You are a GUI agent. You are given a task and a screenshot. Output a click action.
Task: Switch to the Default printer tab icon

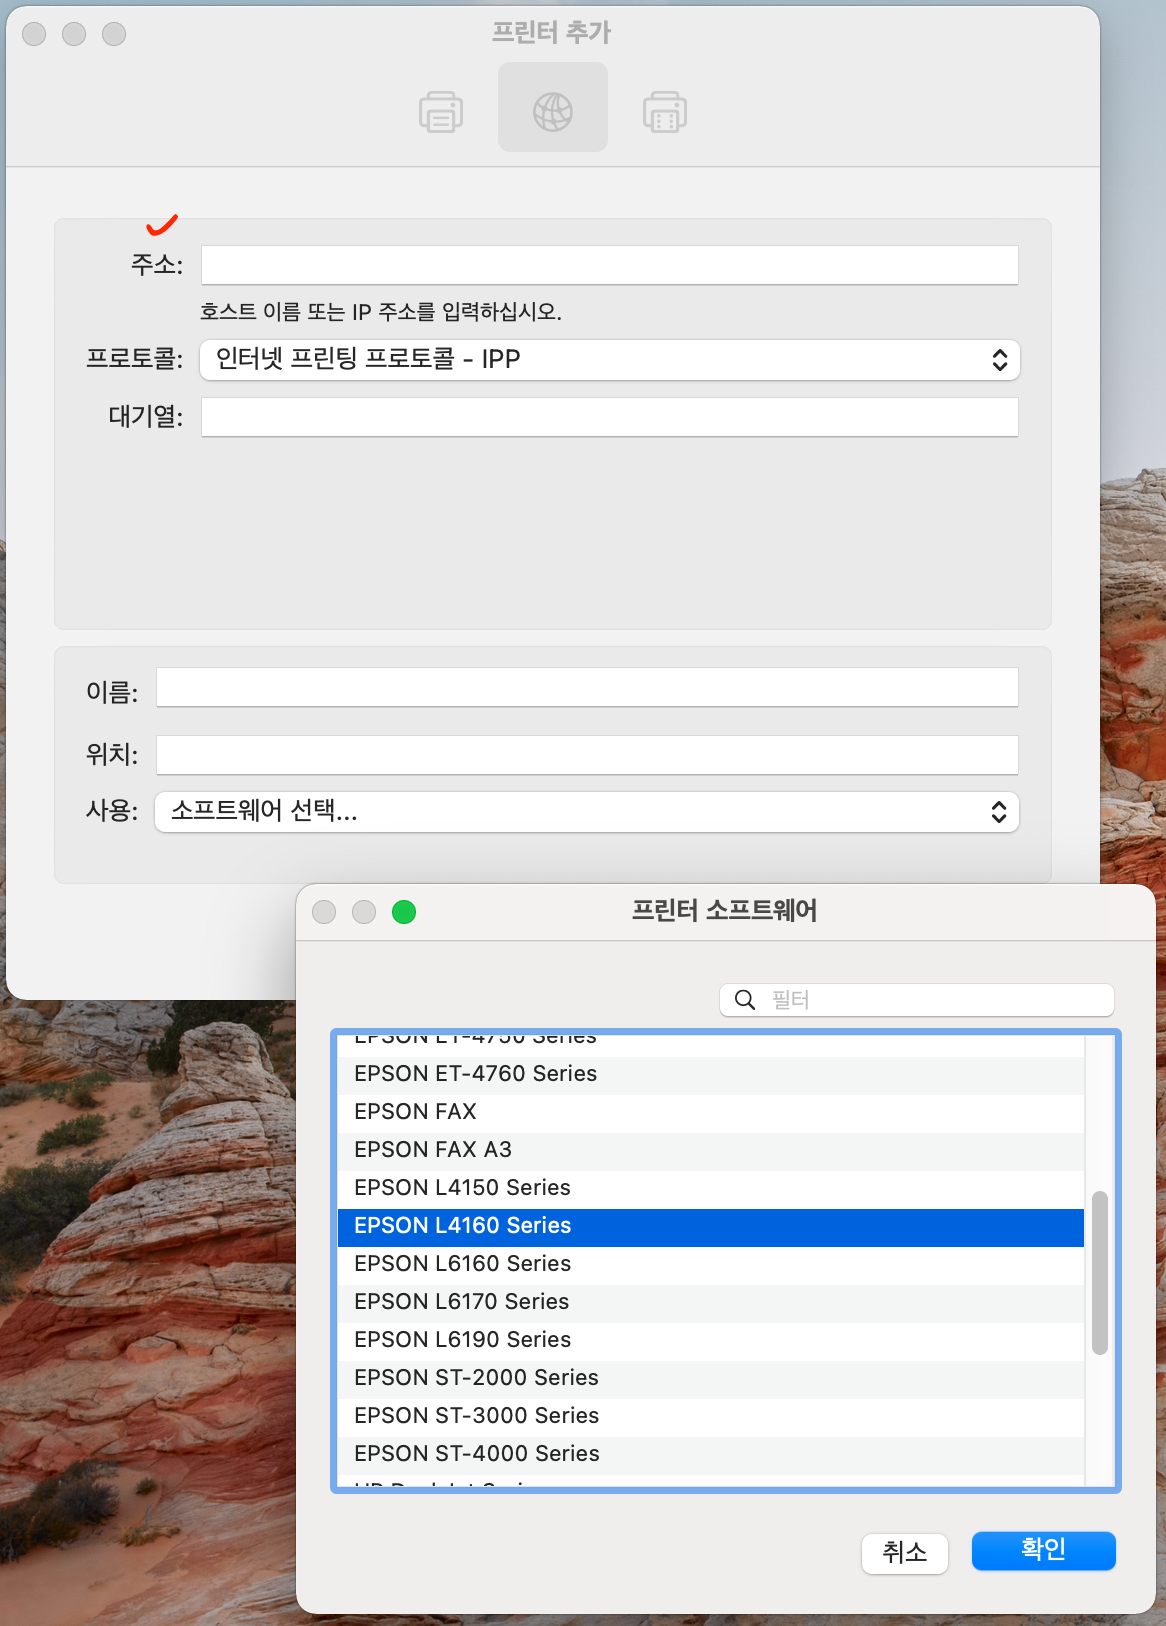pyautogui.click(x=441, y=111)
